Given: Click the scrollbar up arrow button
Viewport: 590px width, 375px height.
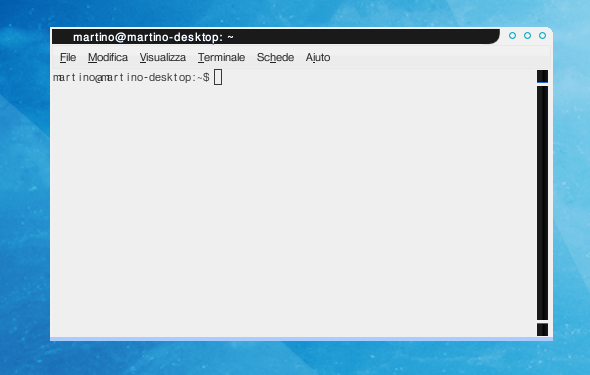Looking at the screenshot, I should [542, 76].
